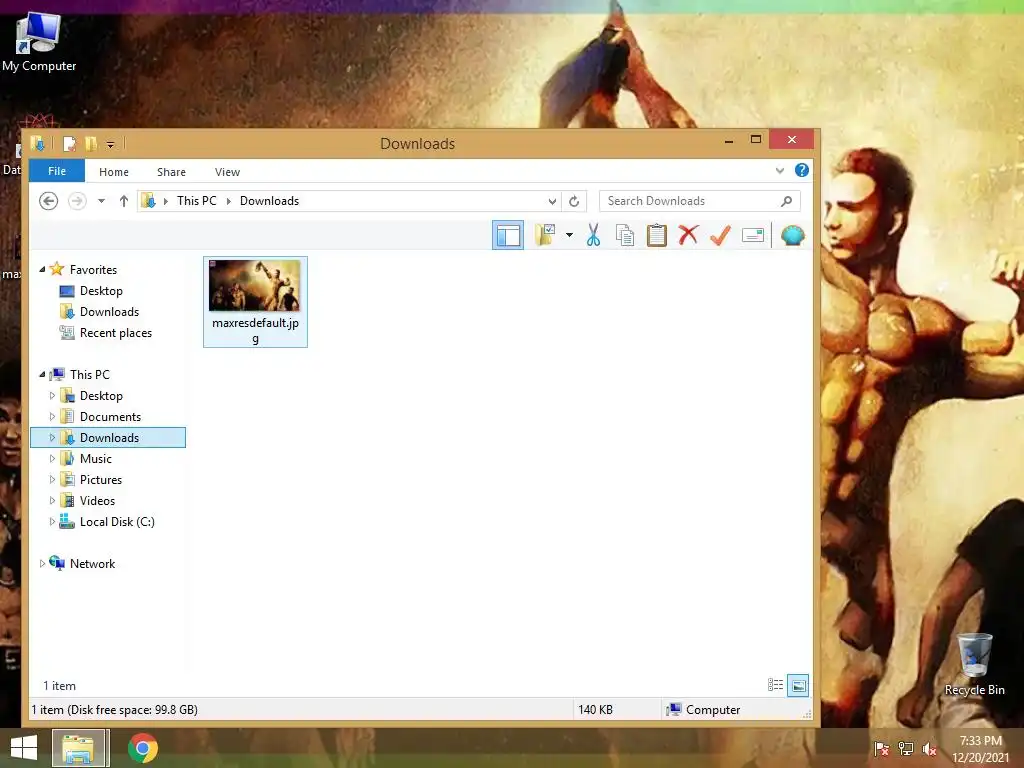Click the Forward navigation arrow
The height and width of the screenshot is (768, 1024).
[x=77, y=201]
